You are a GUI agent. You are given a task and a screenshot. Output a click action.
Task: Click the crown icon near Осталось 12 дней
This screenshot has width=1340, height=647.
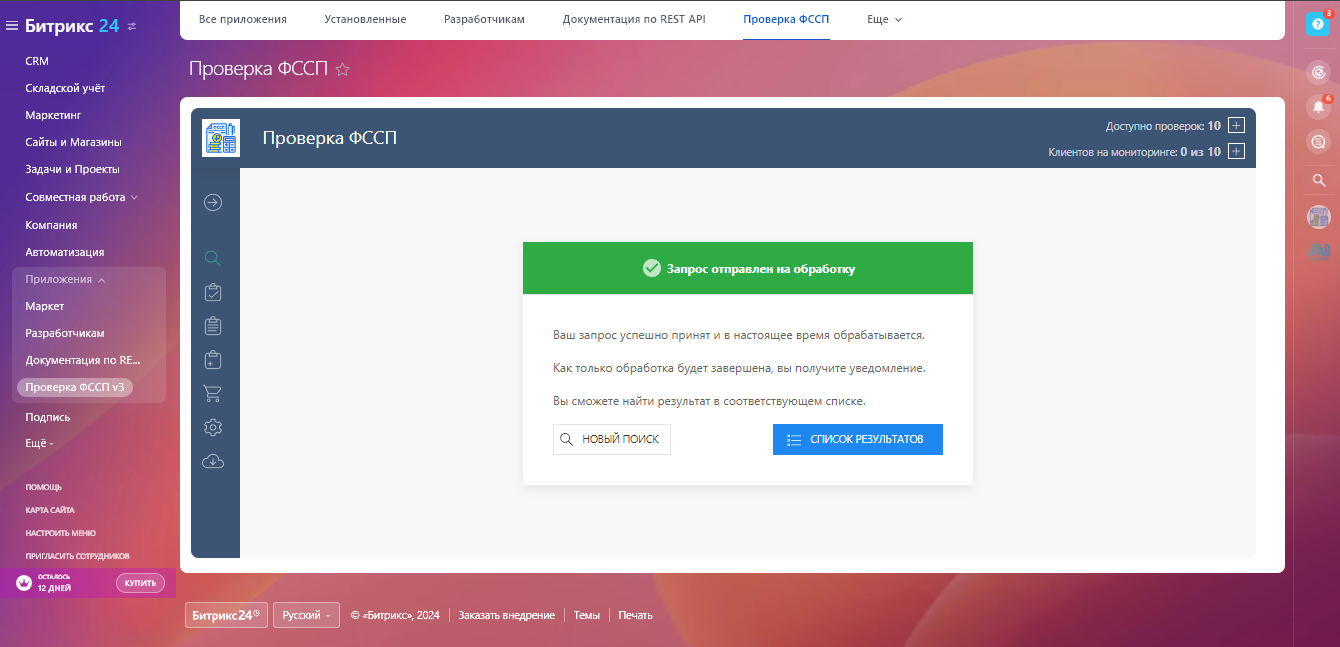coord(24,583)
